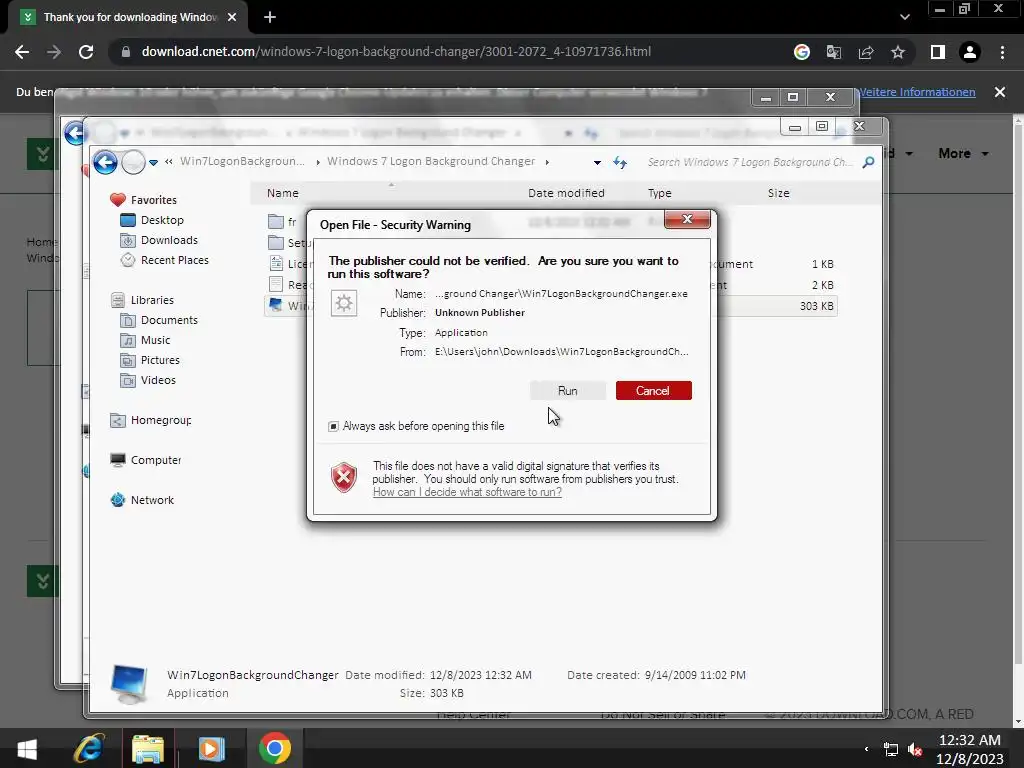Open Homegroup in navigation pane
This screenshot has width=1024, height=768.
[161, 420]
